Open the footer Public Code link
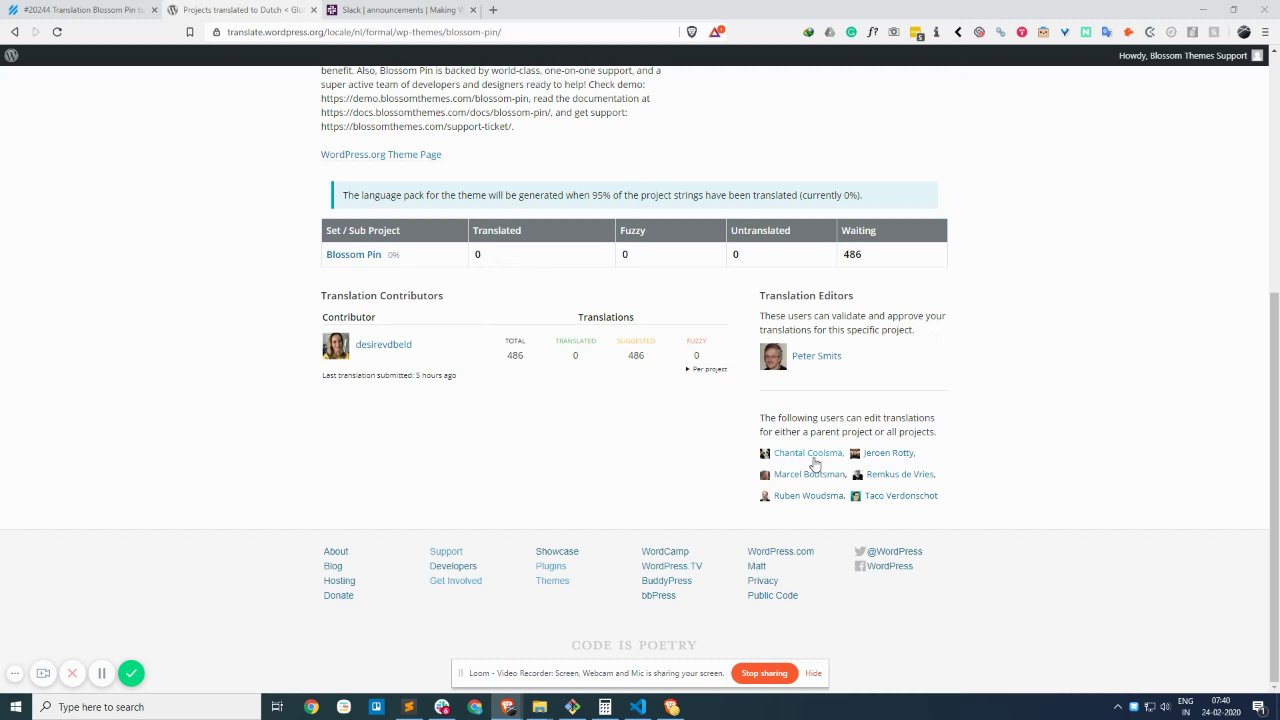This screenshot has width=1280, height=720. [772, 595]
